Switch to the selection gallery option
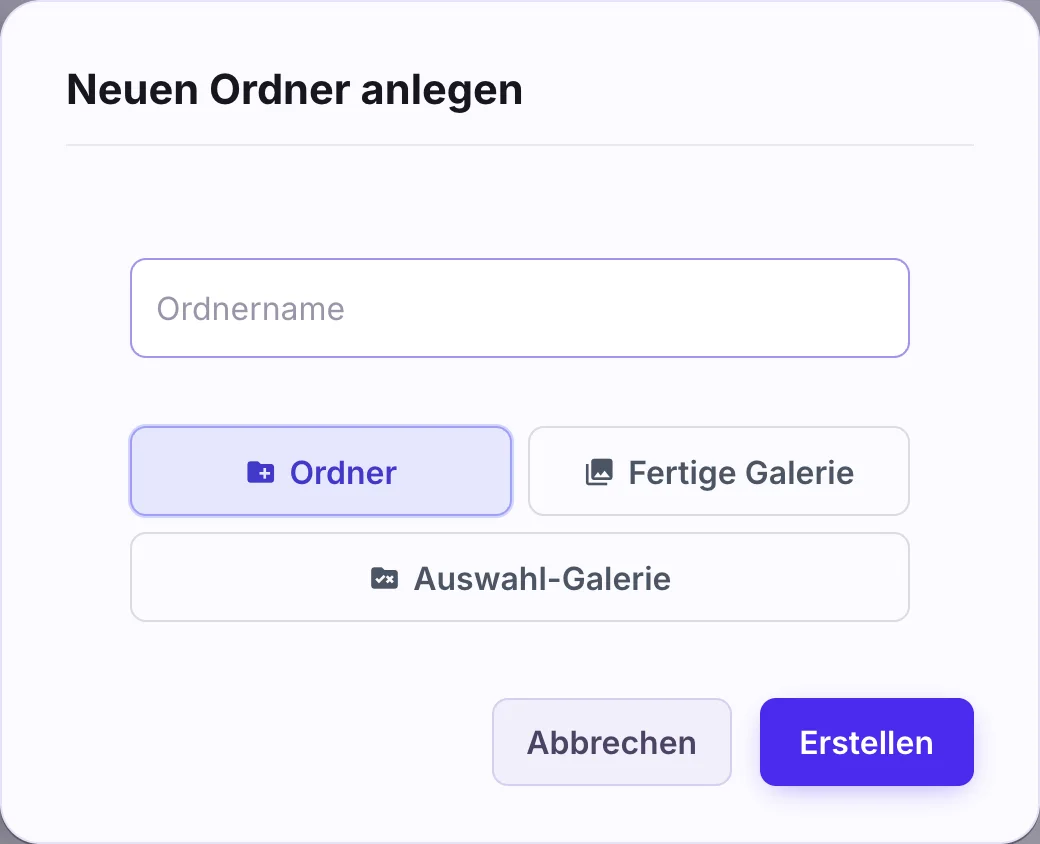Viewport: 1040px width, 844px height. (x=520, y=577)
